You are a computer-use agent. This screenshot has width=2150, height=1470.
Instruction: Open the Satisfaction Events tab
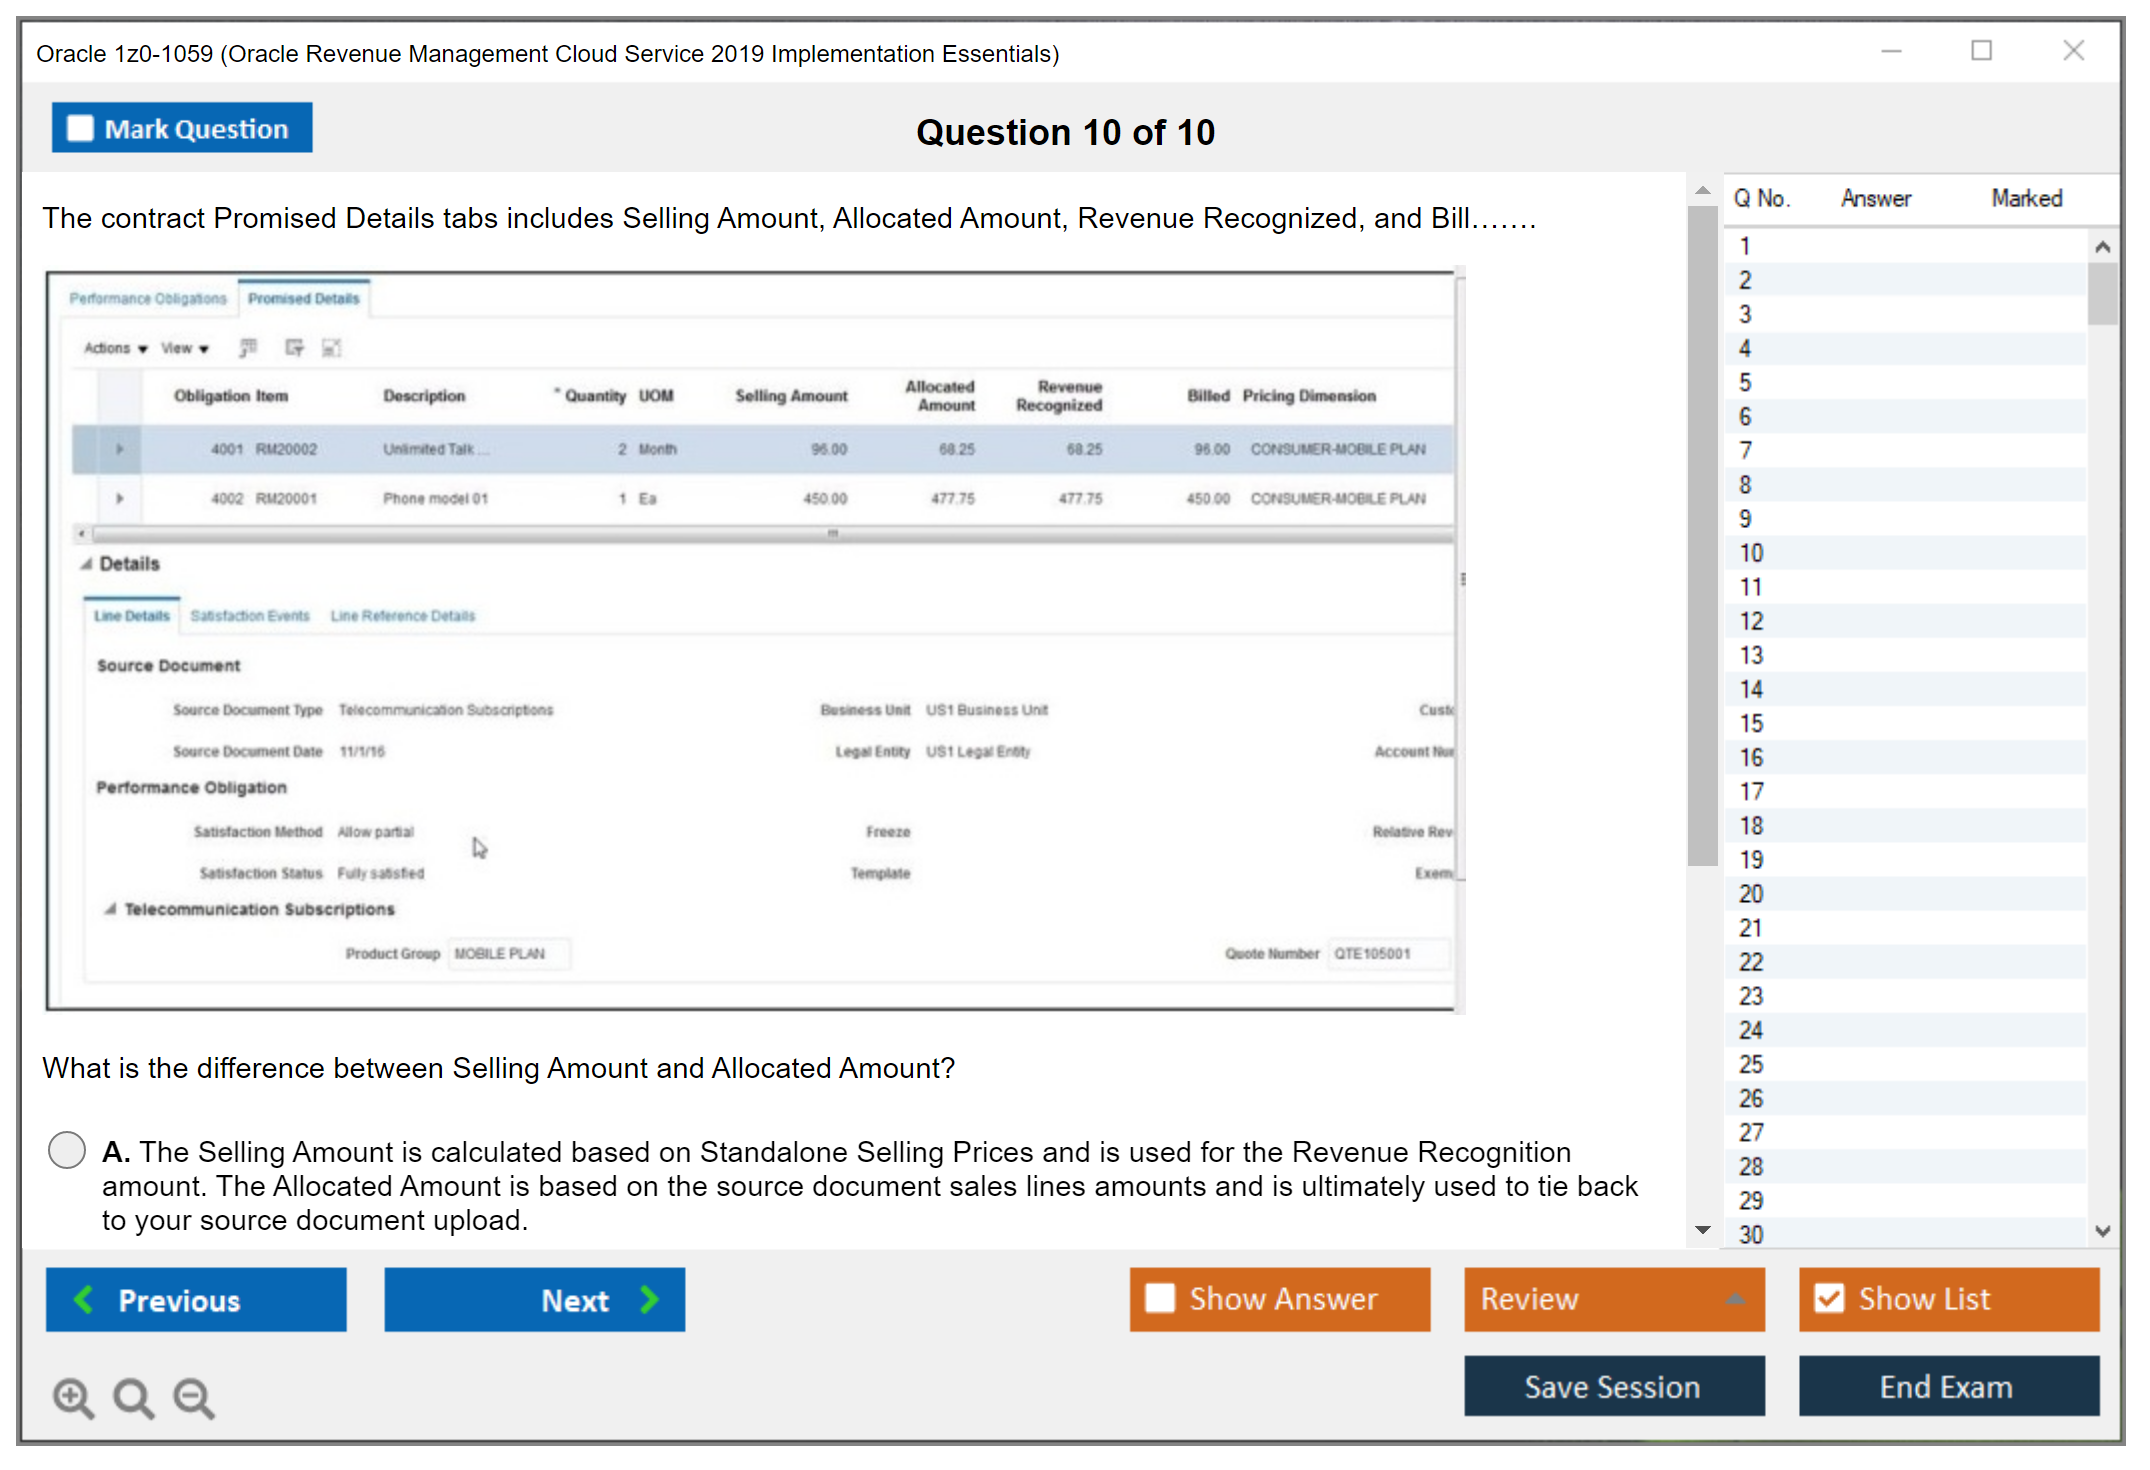(250, 615)
